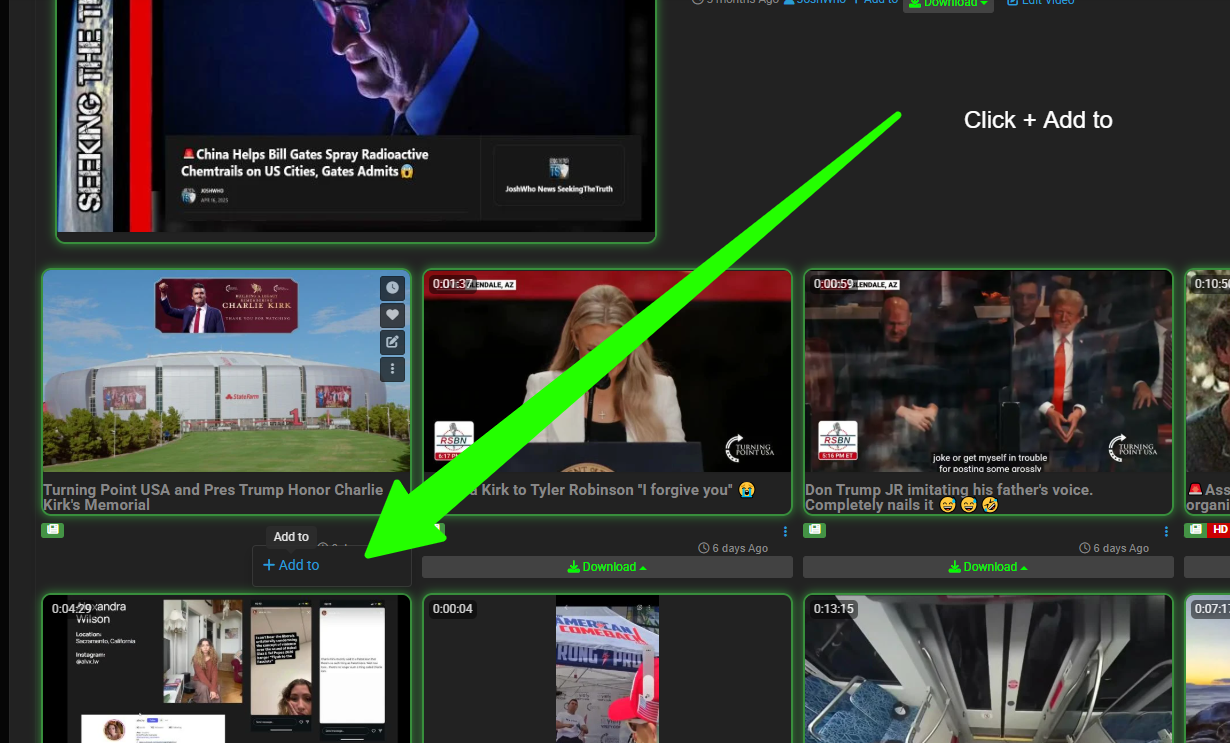Click the Watch Later clock icon on Memorial video

392,288
